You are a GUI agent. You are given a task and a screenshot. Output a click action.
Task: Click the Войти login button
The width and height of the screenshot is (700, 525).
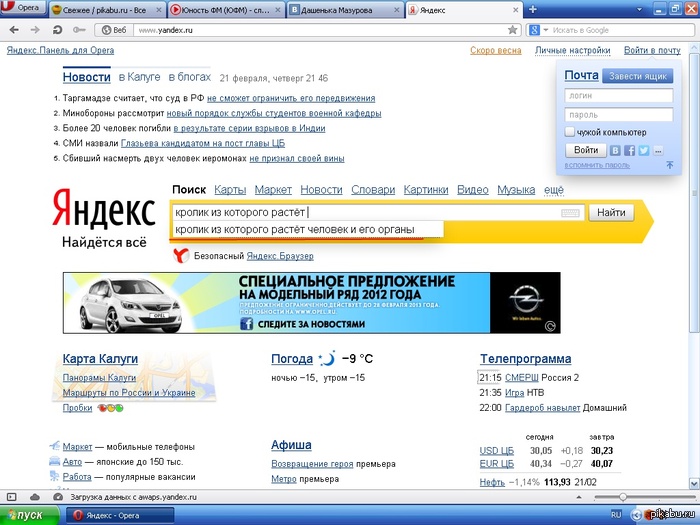point(586,150)
